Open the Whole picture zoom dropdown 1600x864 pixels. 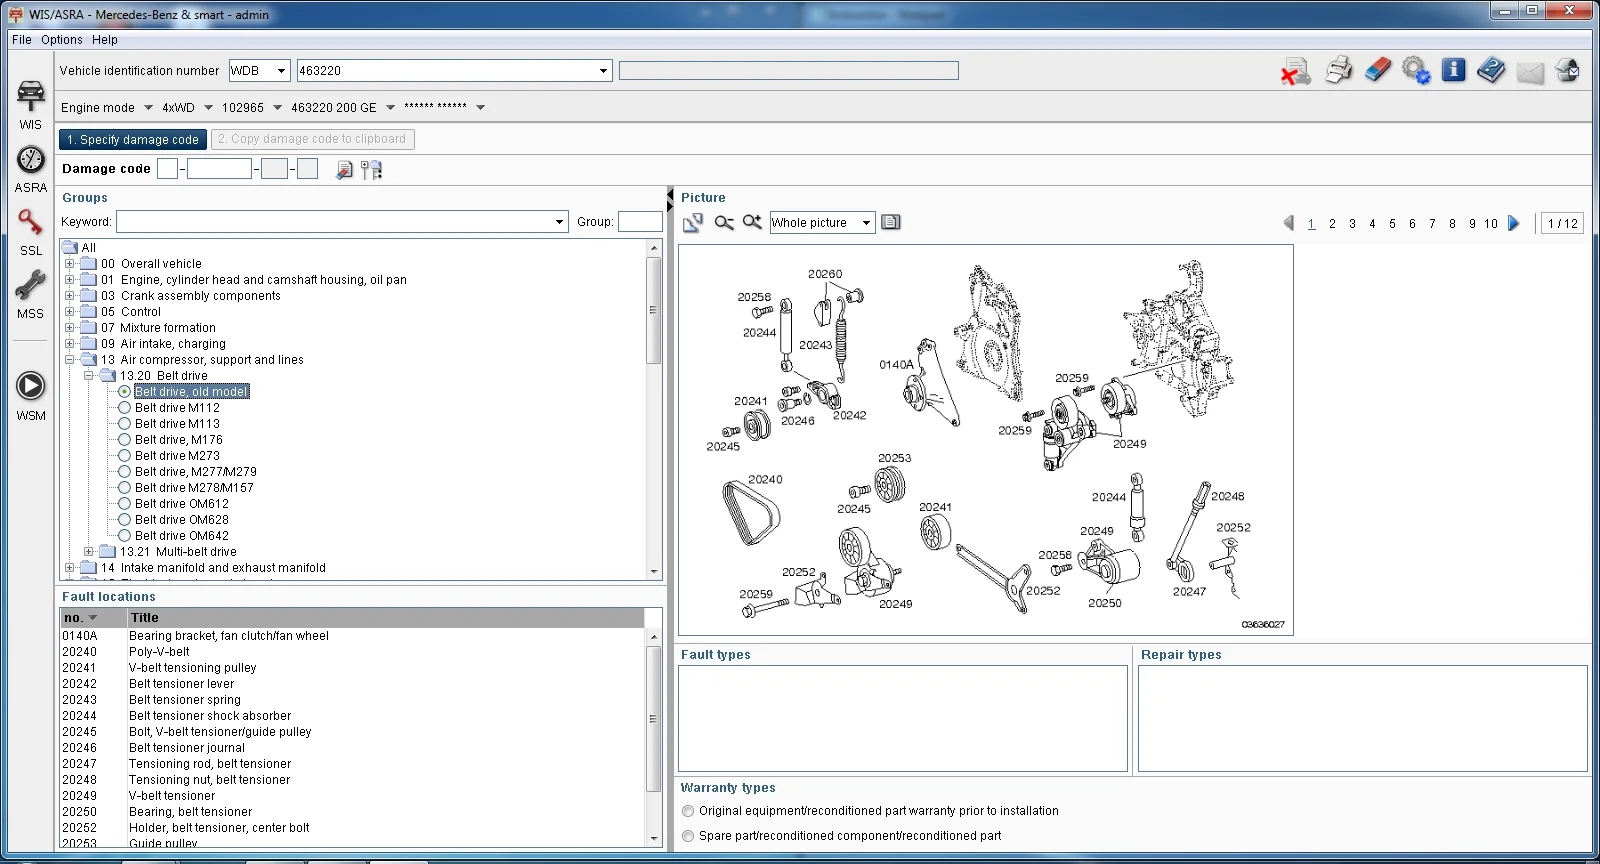click(866, 223)
